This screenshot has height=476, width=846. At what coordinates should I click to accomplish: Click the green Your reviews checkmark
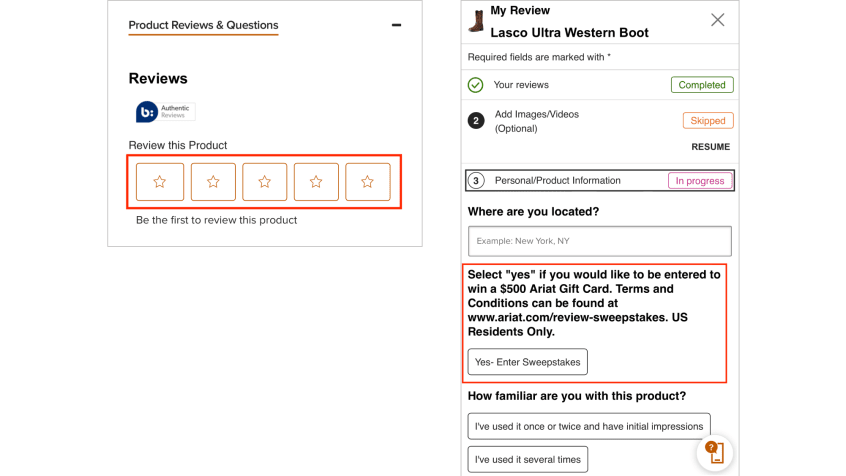pos(475,85)
